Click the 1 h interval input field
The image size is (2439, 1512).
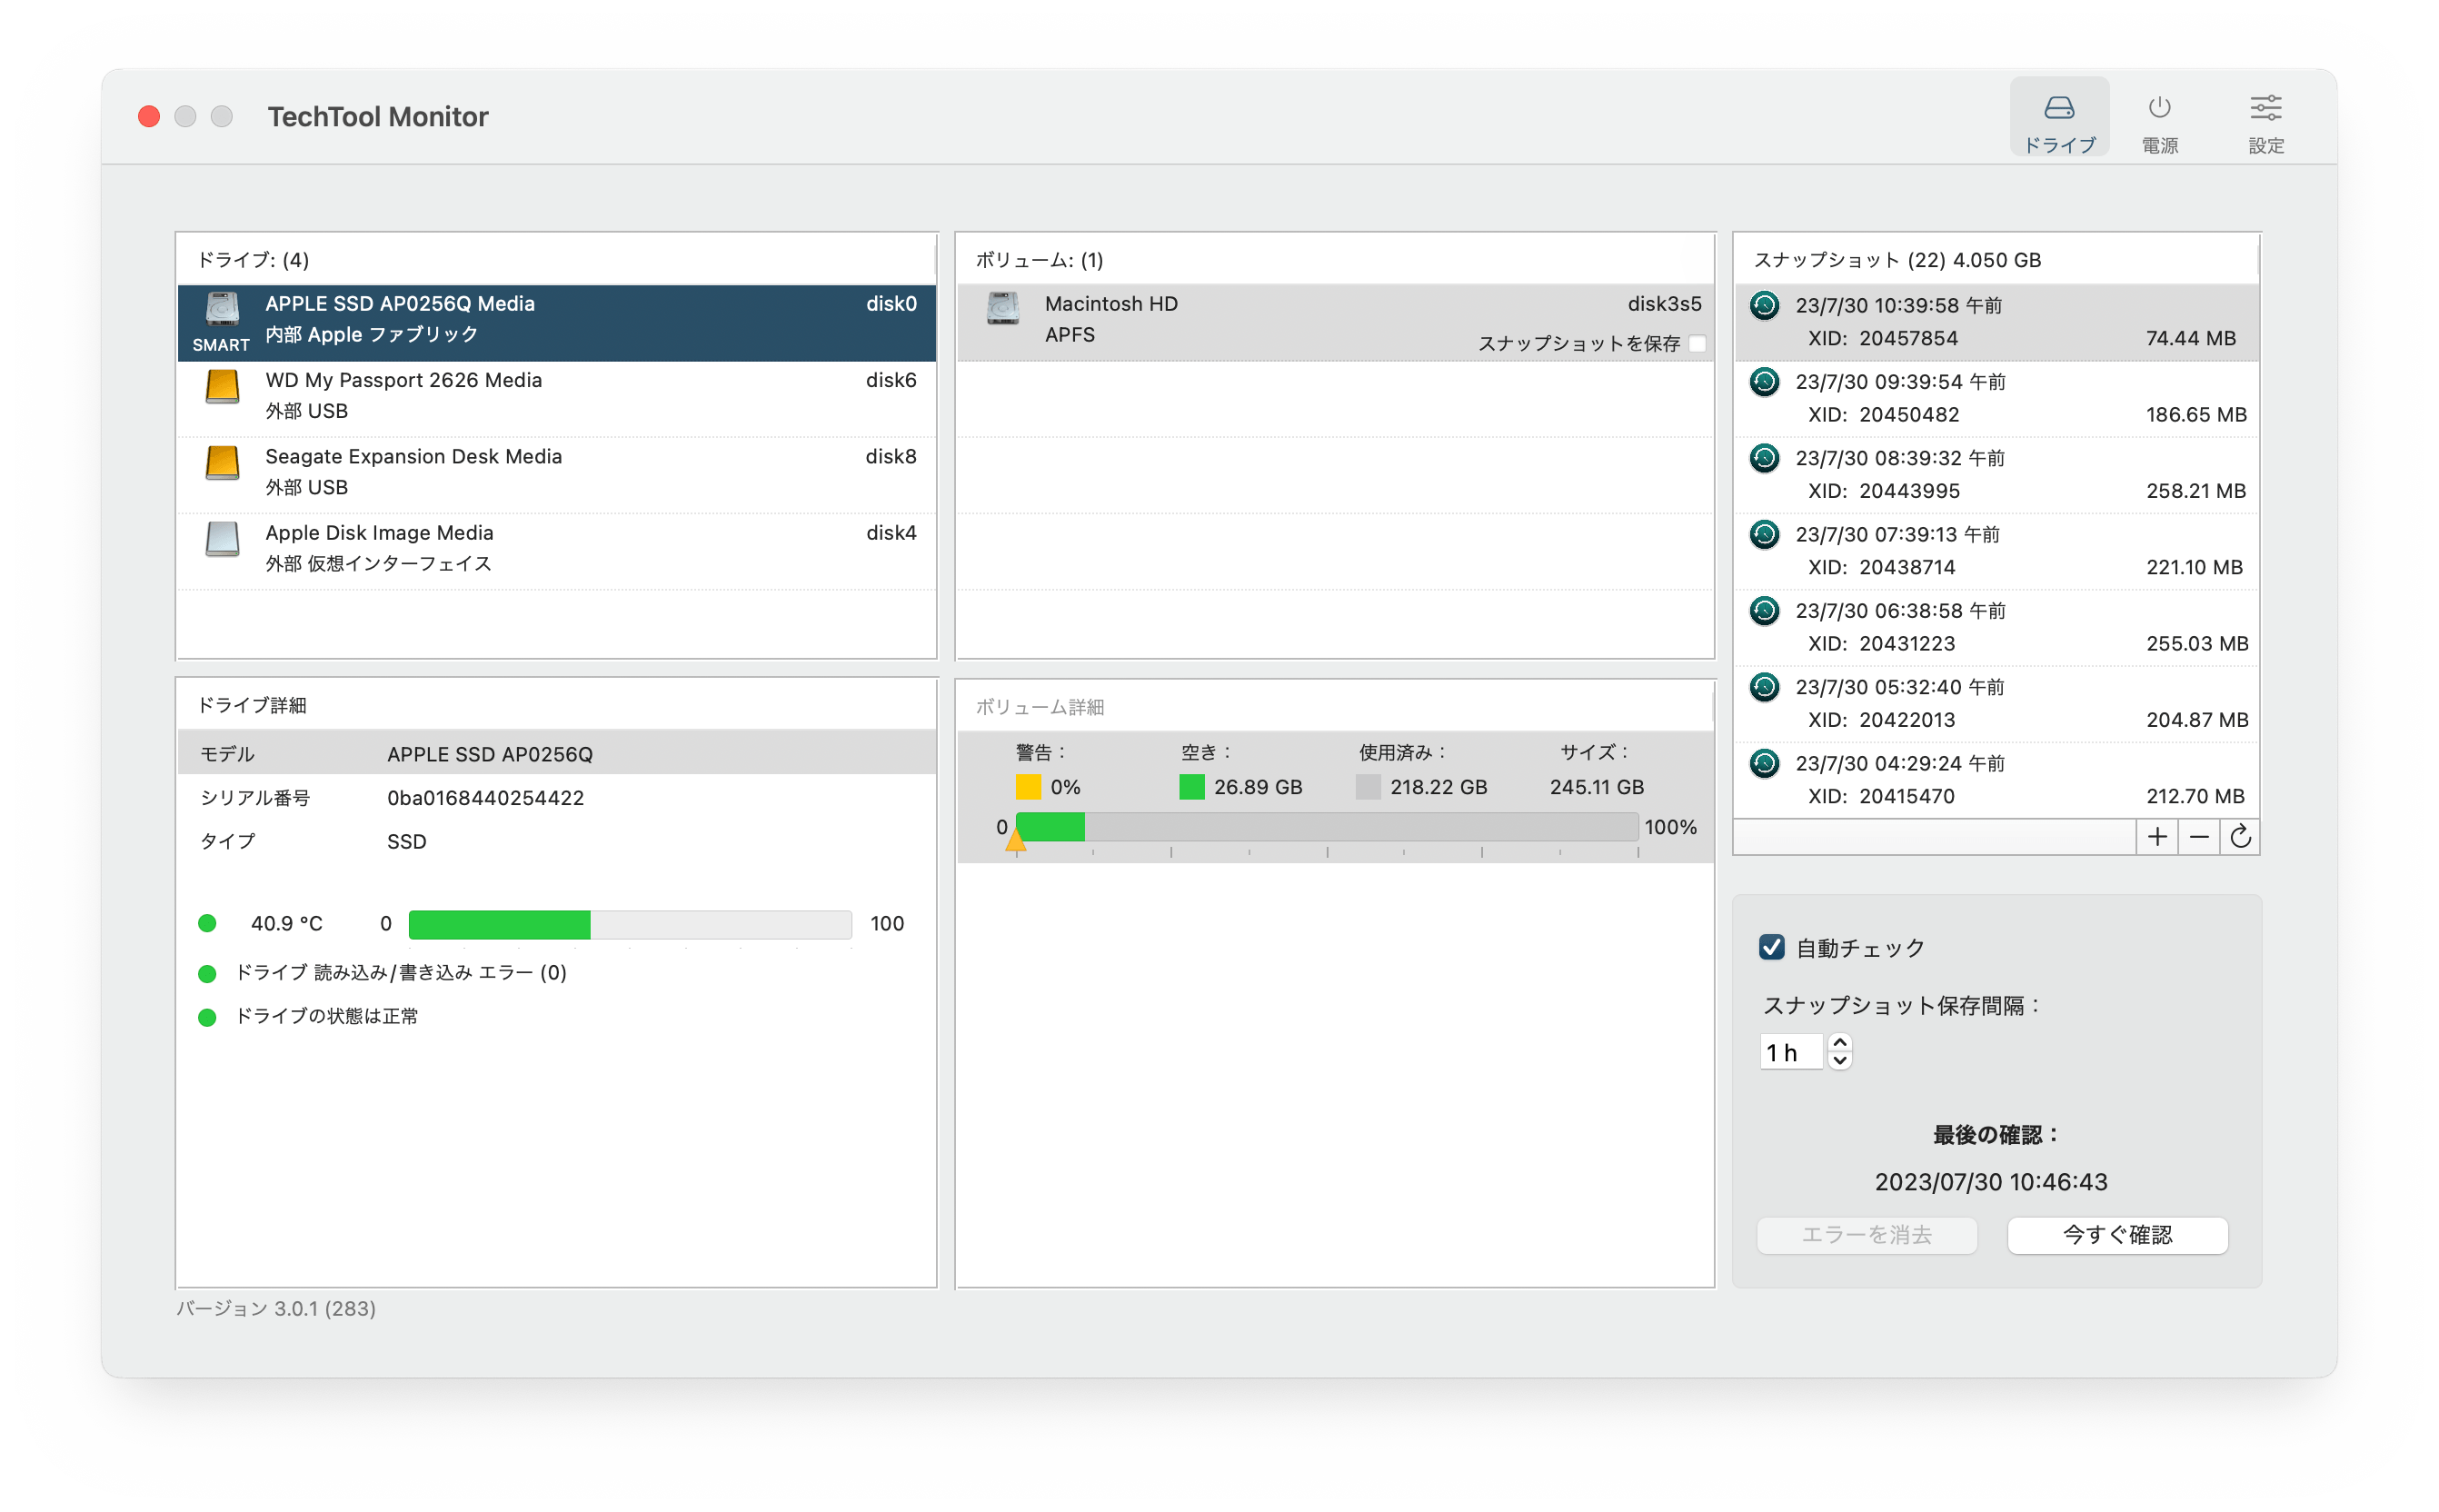tap(1790, 1053)
